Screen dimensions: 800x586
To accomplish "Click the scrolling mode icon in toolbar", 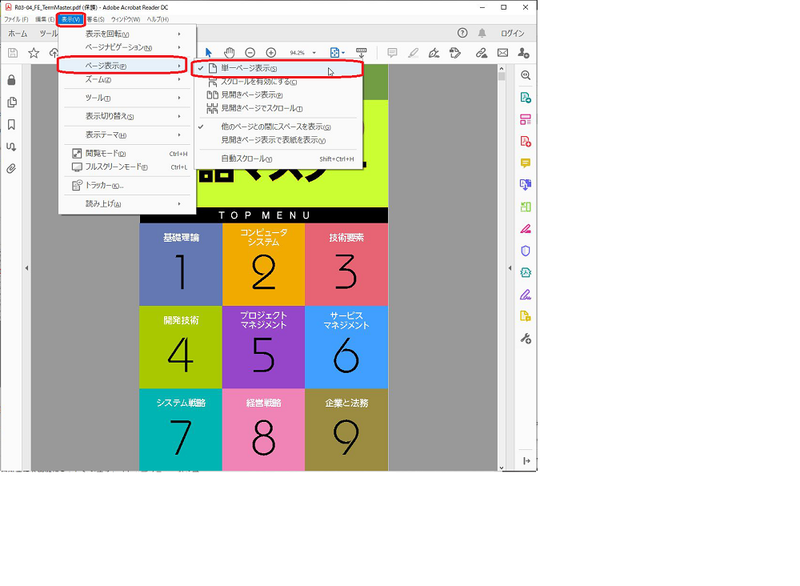I will pos(361,53).
